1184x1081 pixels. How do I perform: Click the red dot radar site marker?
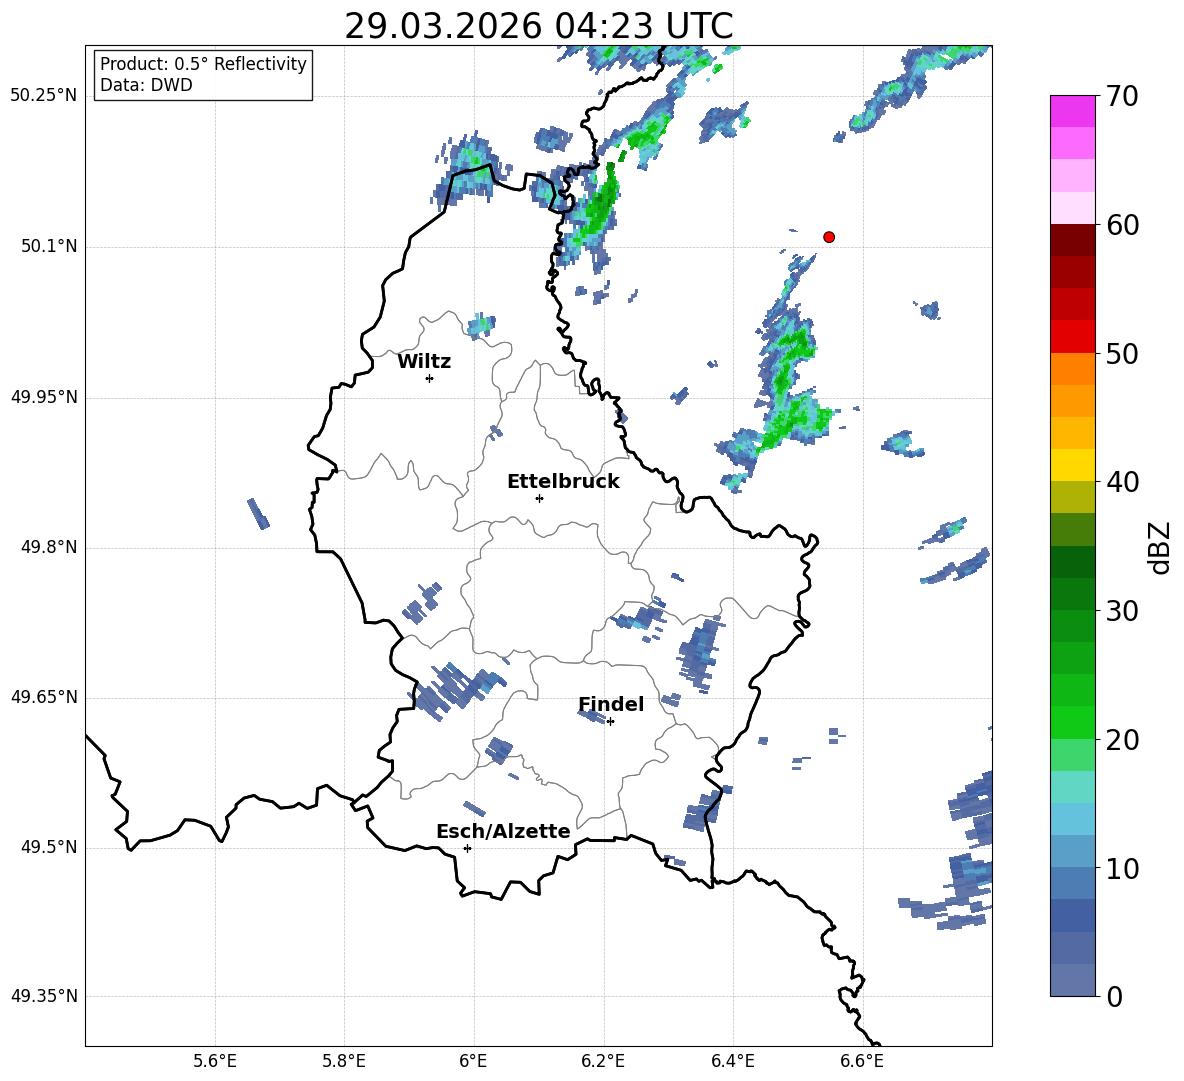pos(828,237)
